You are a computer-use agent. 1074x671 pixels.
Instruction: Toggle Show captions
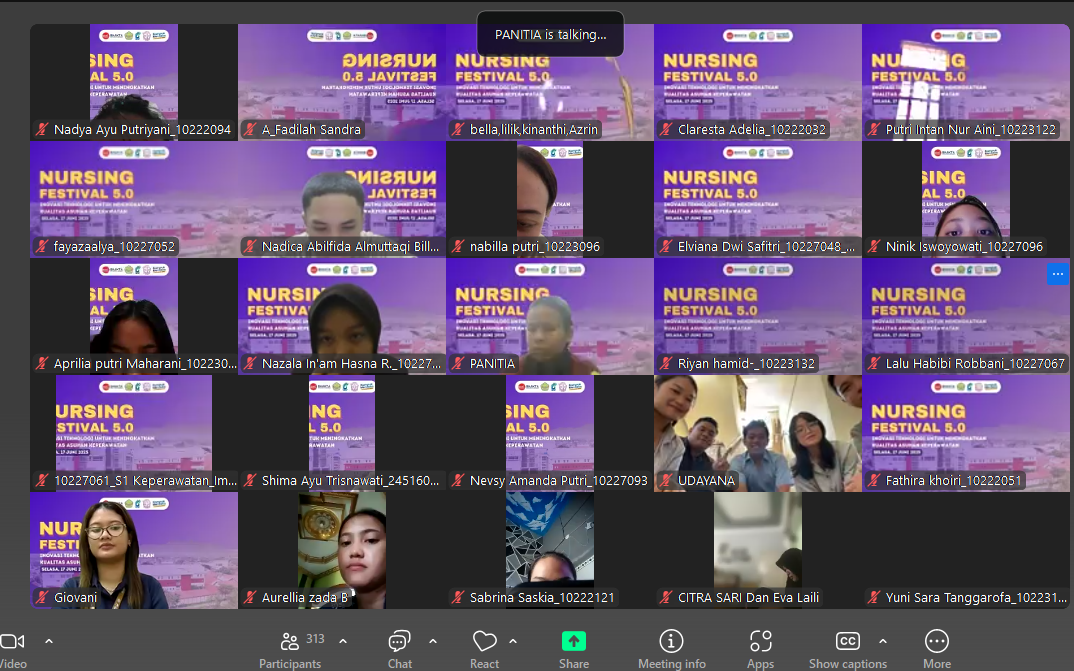coord(847,648)
